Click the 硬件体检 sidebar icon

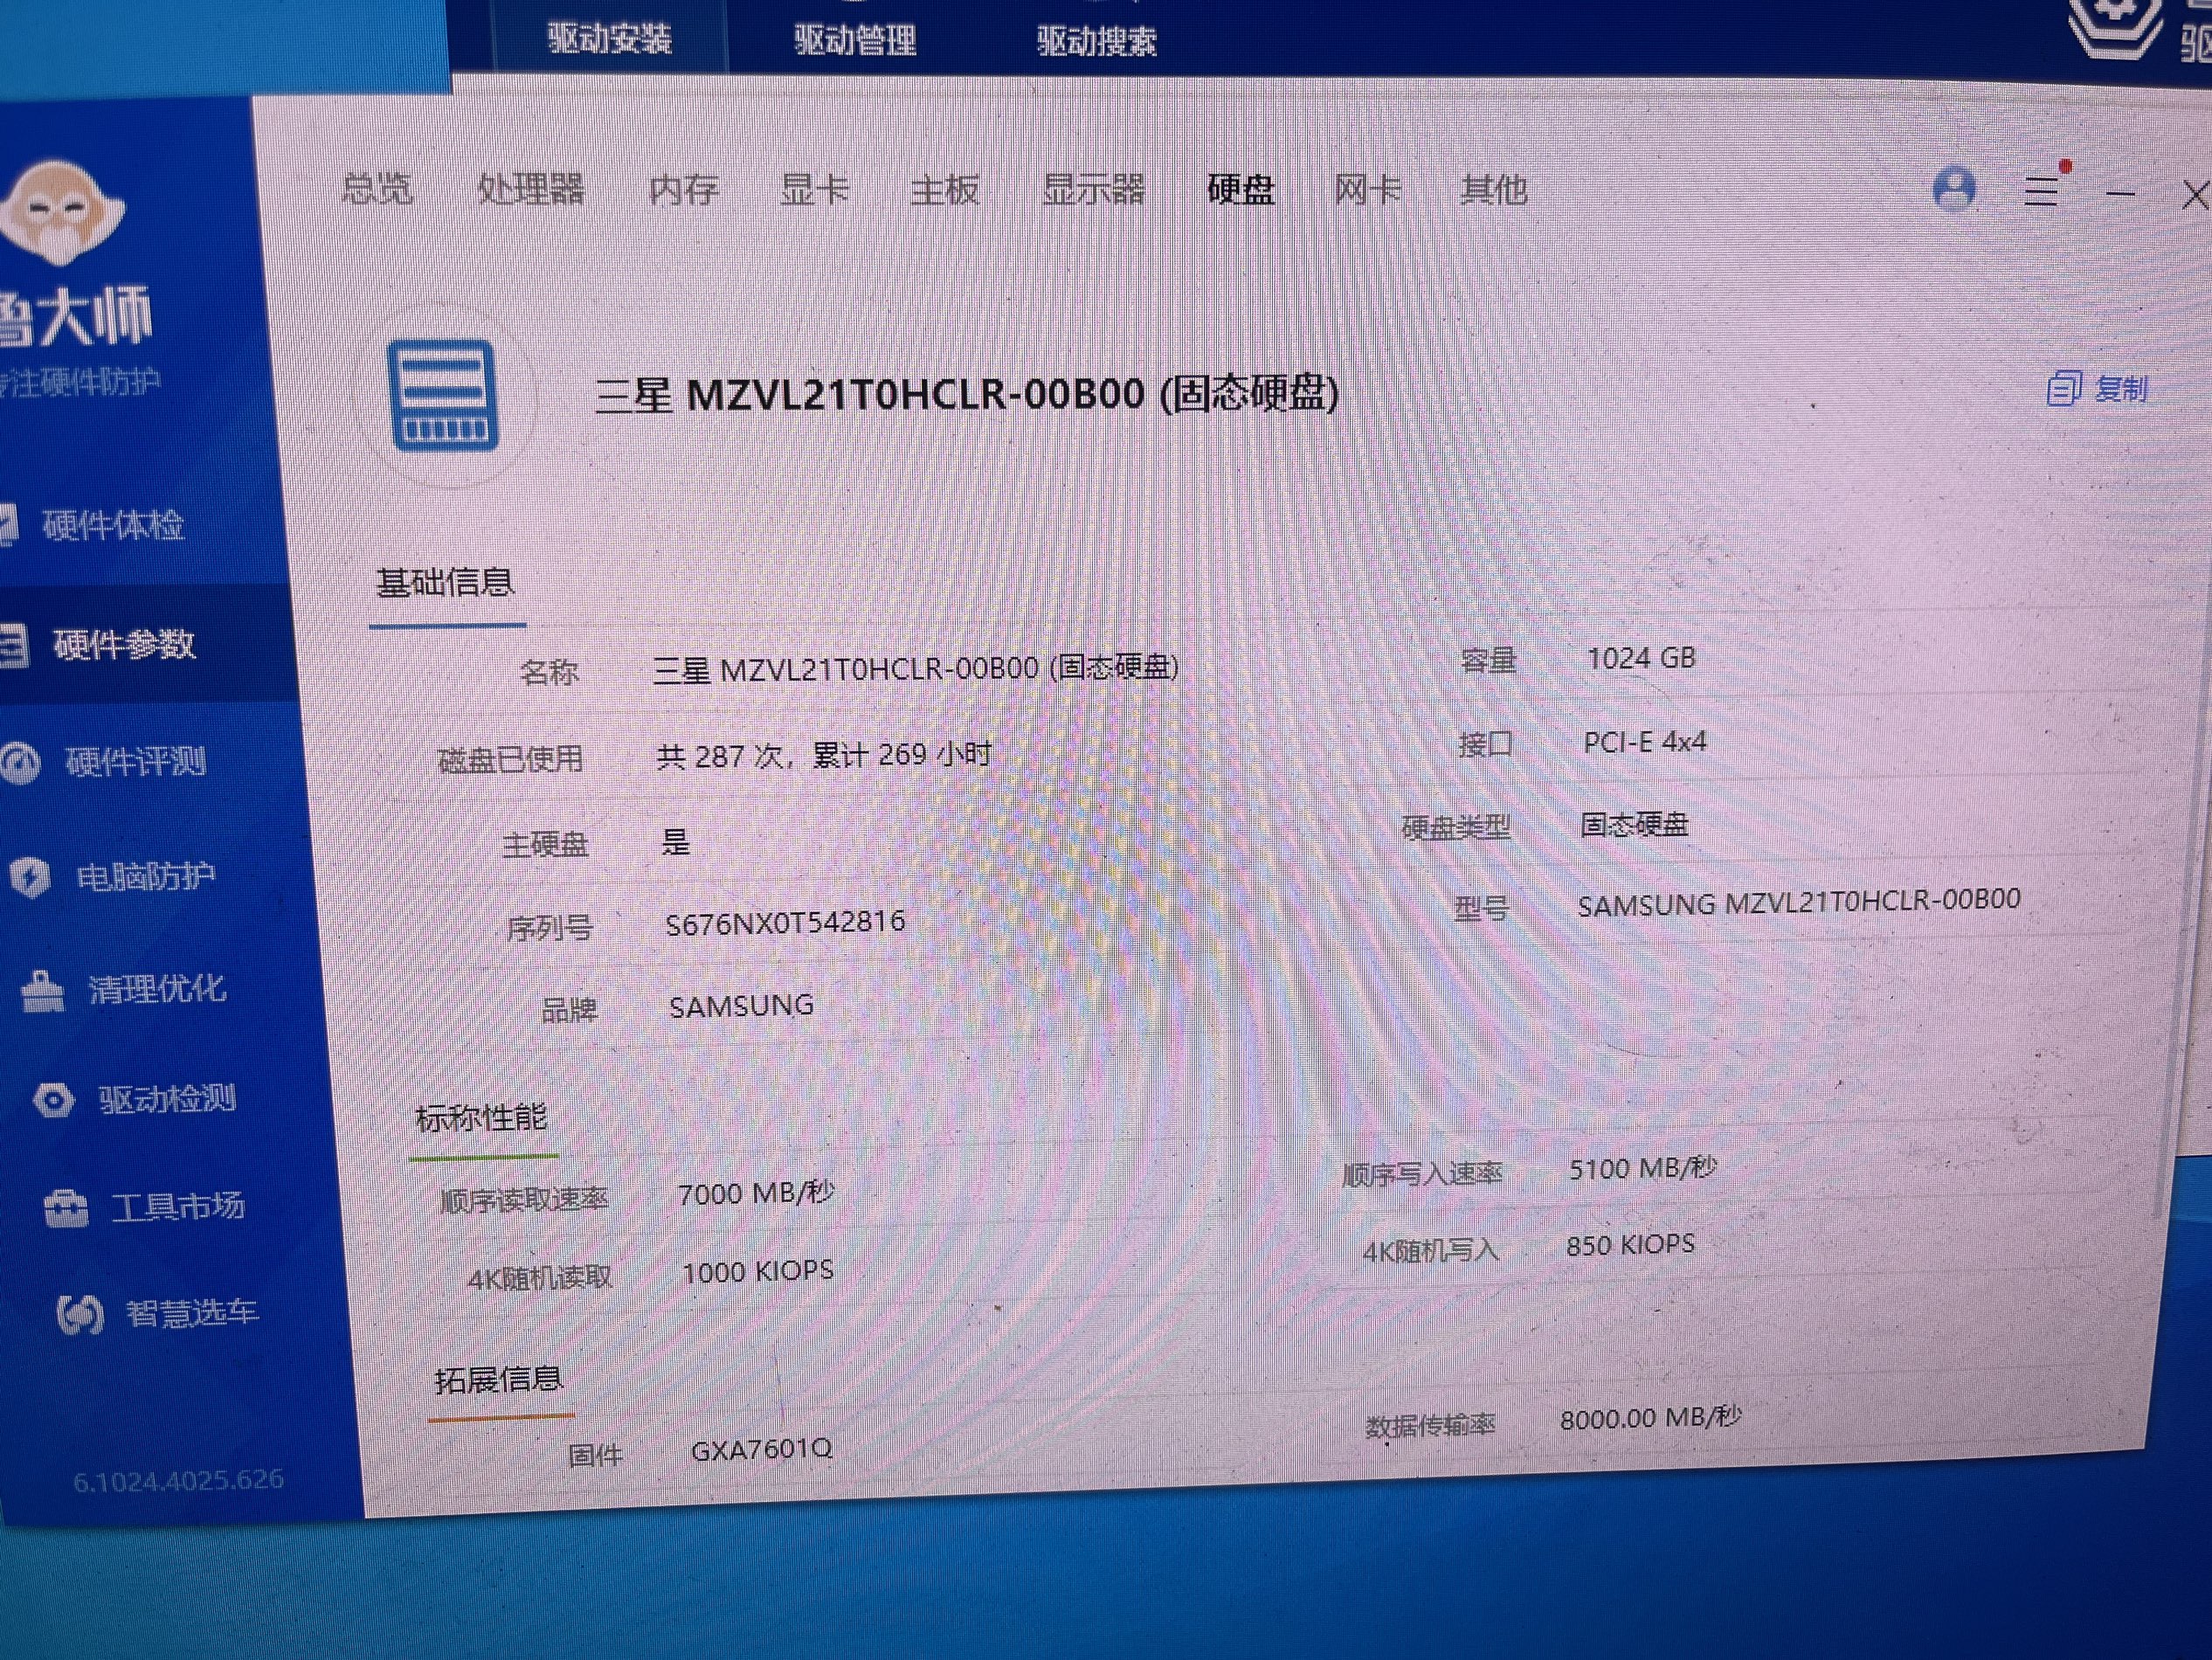(x=6, y=524)
